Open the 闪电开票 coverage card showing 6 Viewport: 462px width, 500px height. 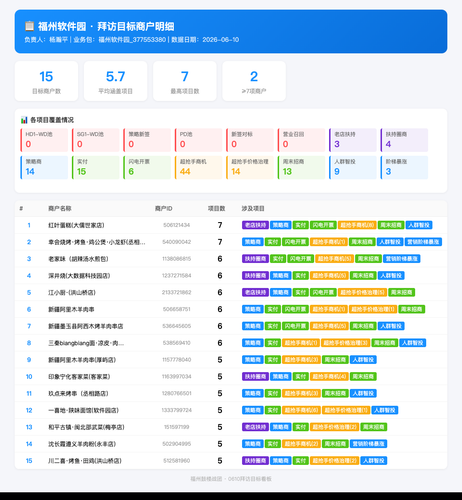[x=147, y=168]
